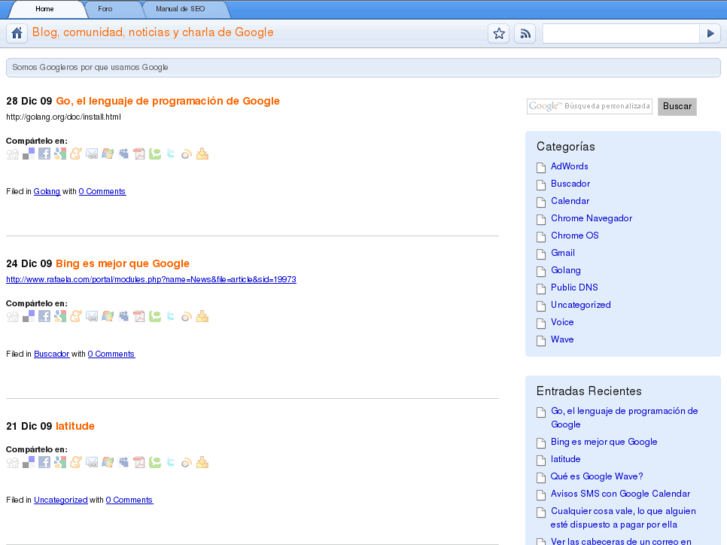Select Voice in Categorías
The height and width of the screenshot is (545, 727).
[x=562, y=322]
